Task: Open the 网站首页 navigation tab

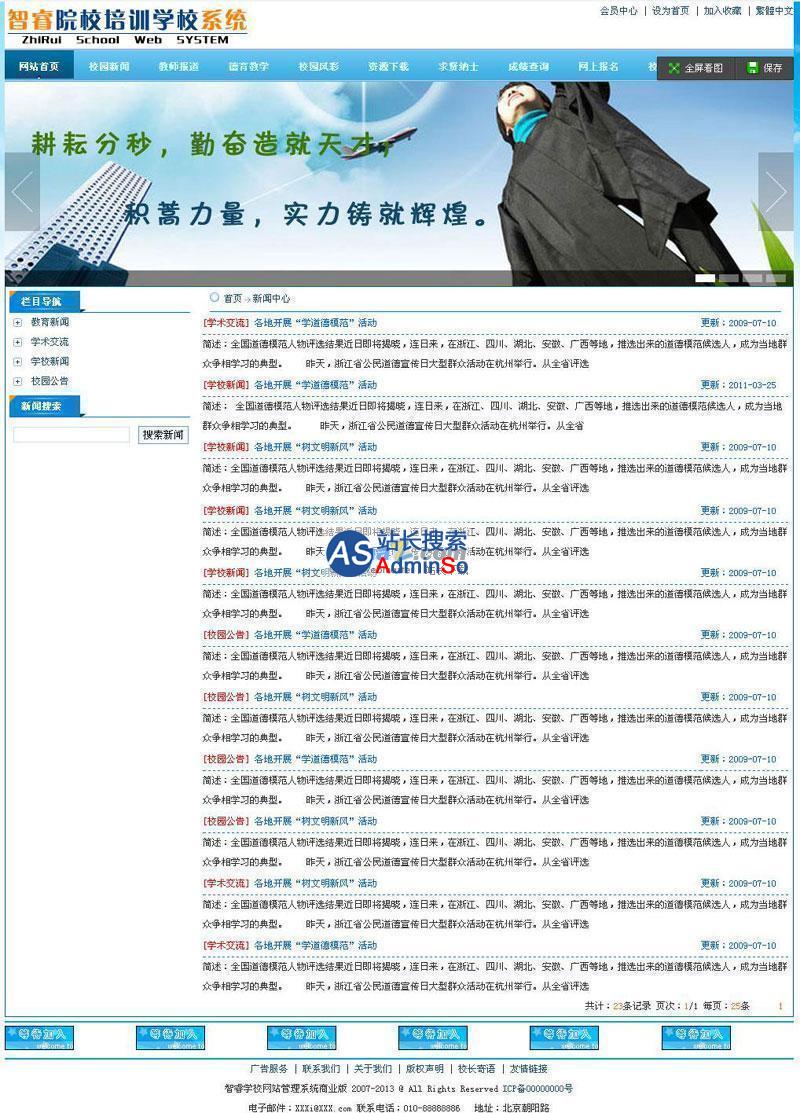Action: (x=39, y=67)
